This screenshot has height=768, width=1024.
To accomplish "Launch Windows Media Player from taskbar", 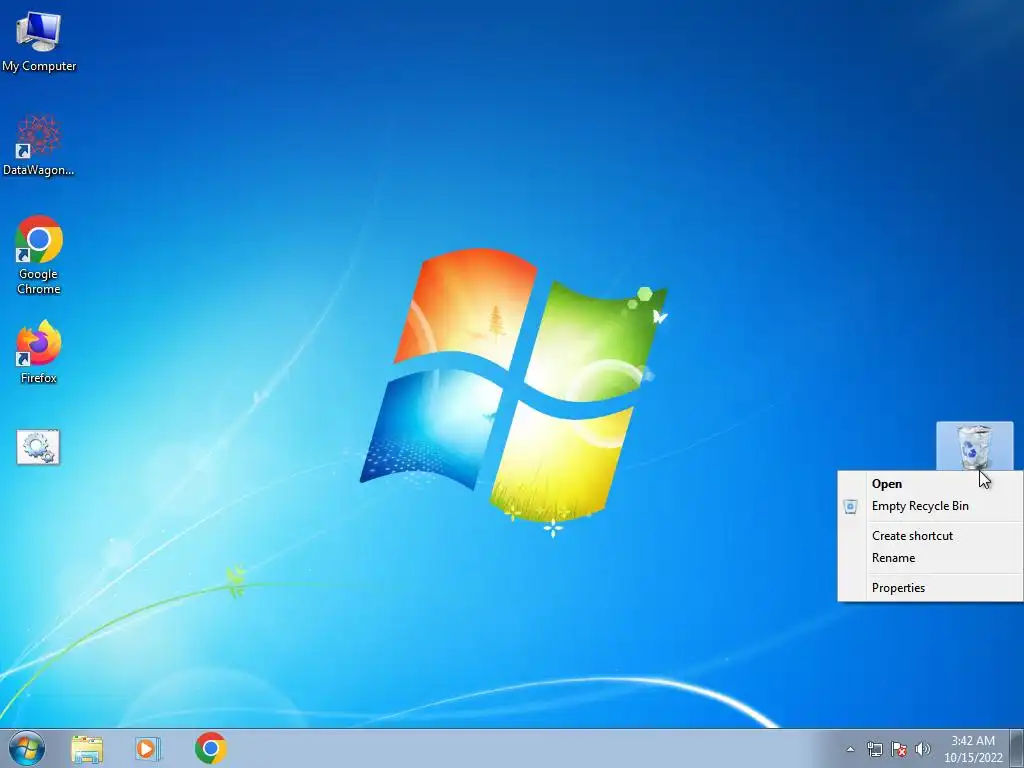I will (148, 748).
